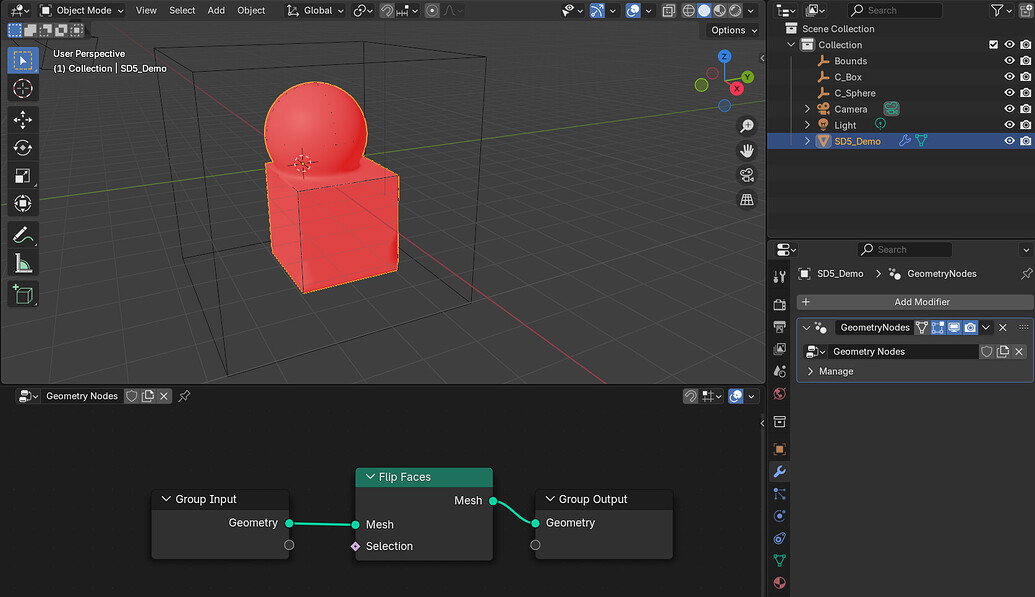Expand the Light outliner row

pyautogui.click(x=807, y=125)
